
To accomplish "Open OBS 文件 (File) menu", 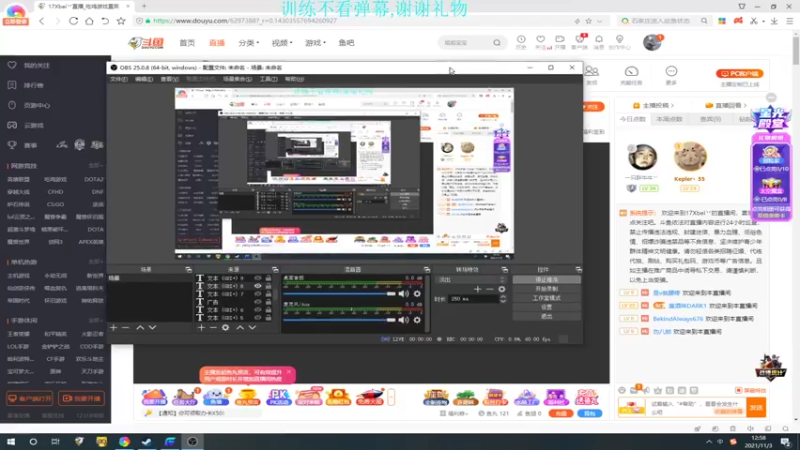I will click(x=119, y=79).
